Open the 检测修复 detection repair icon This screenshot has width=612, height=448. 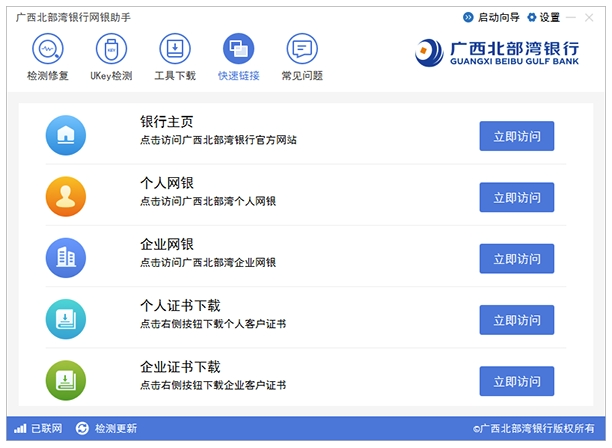click(x=48, y=48)
